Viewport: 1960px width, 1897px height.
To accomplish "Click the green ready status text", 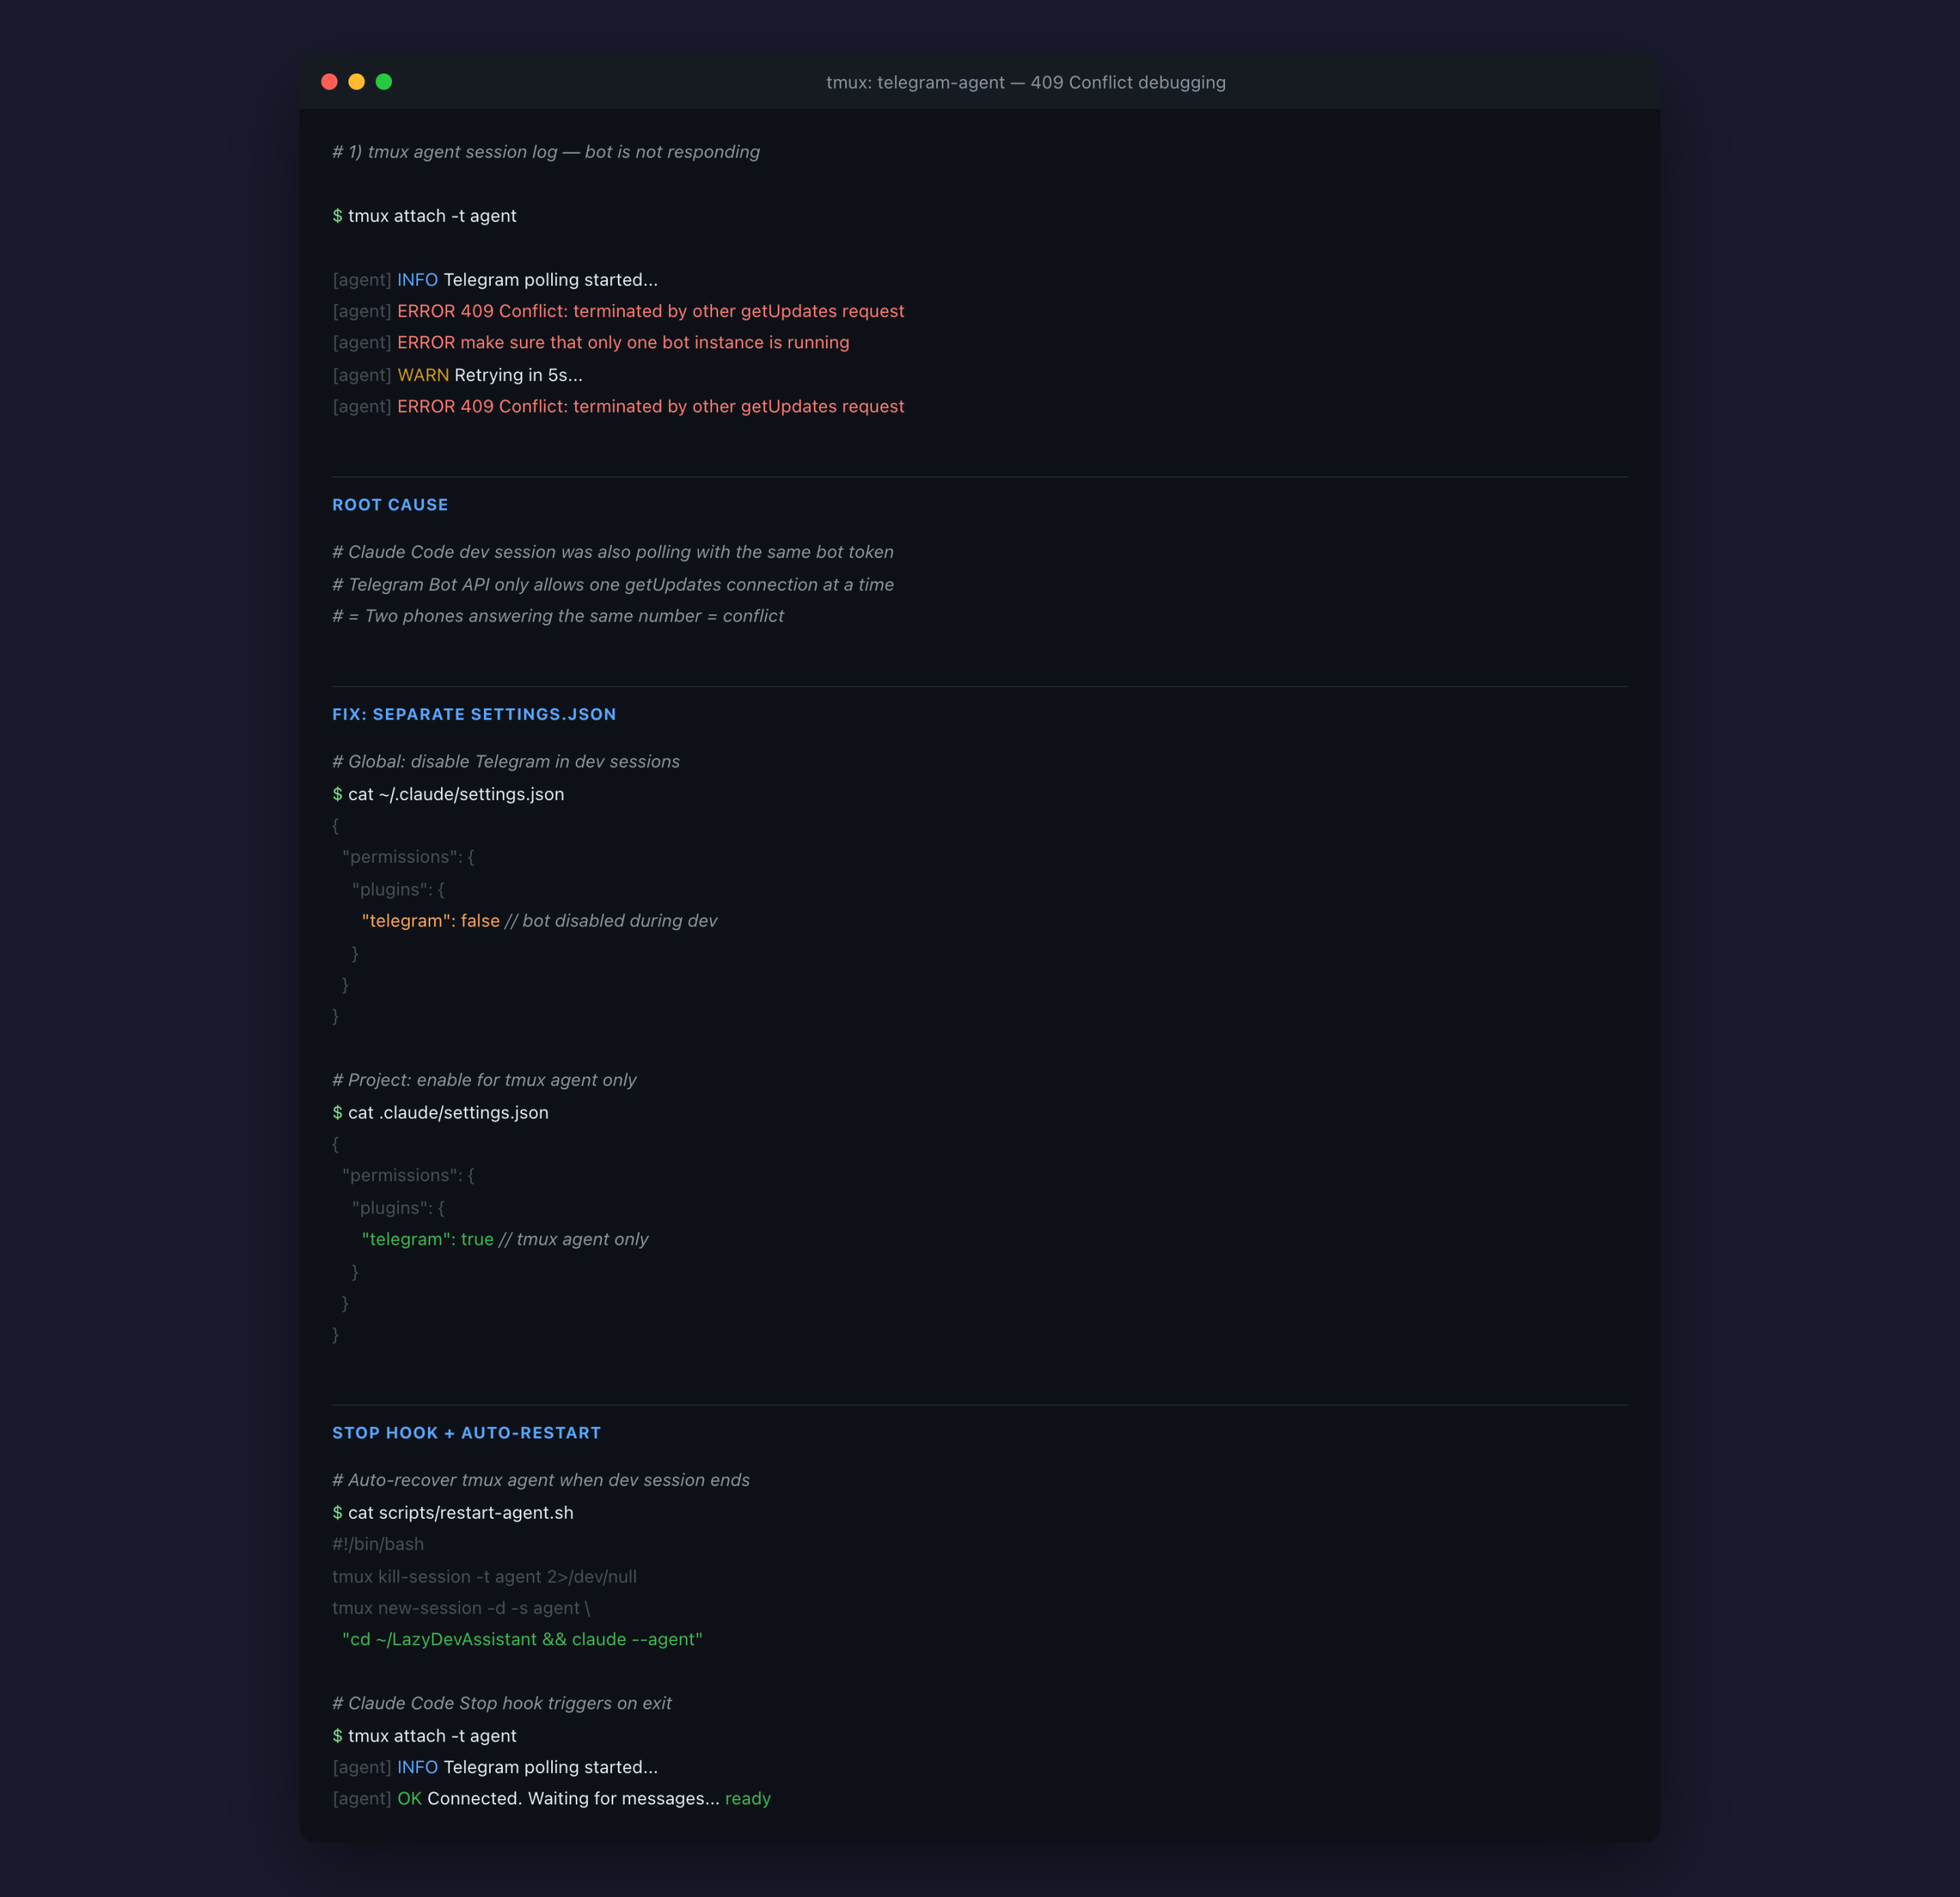I will (748, 1798).
